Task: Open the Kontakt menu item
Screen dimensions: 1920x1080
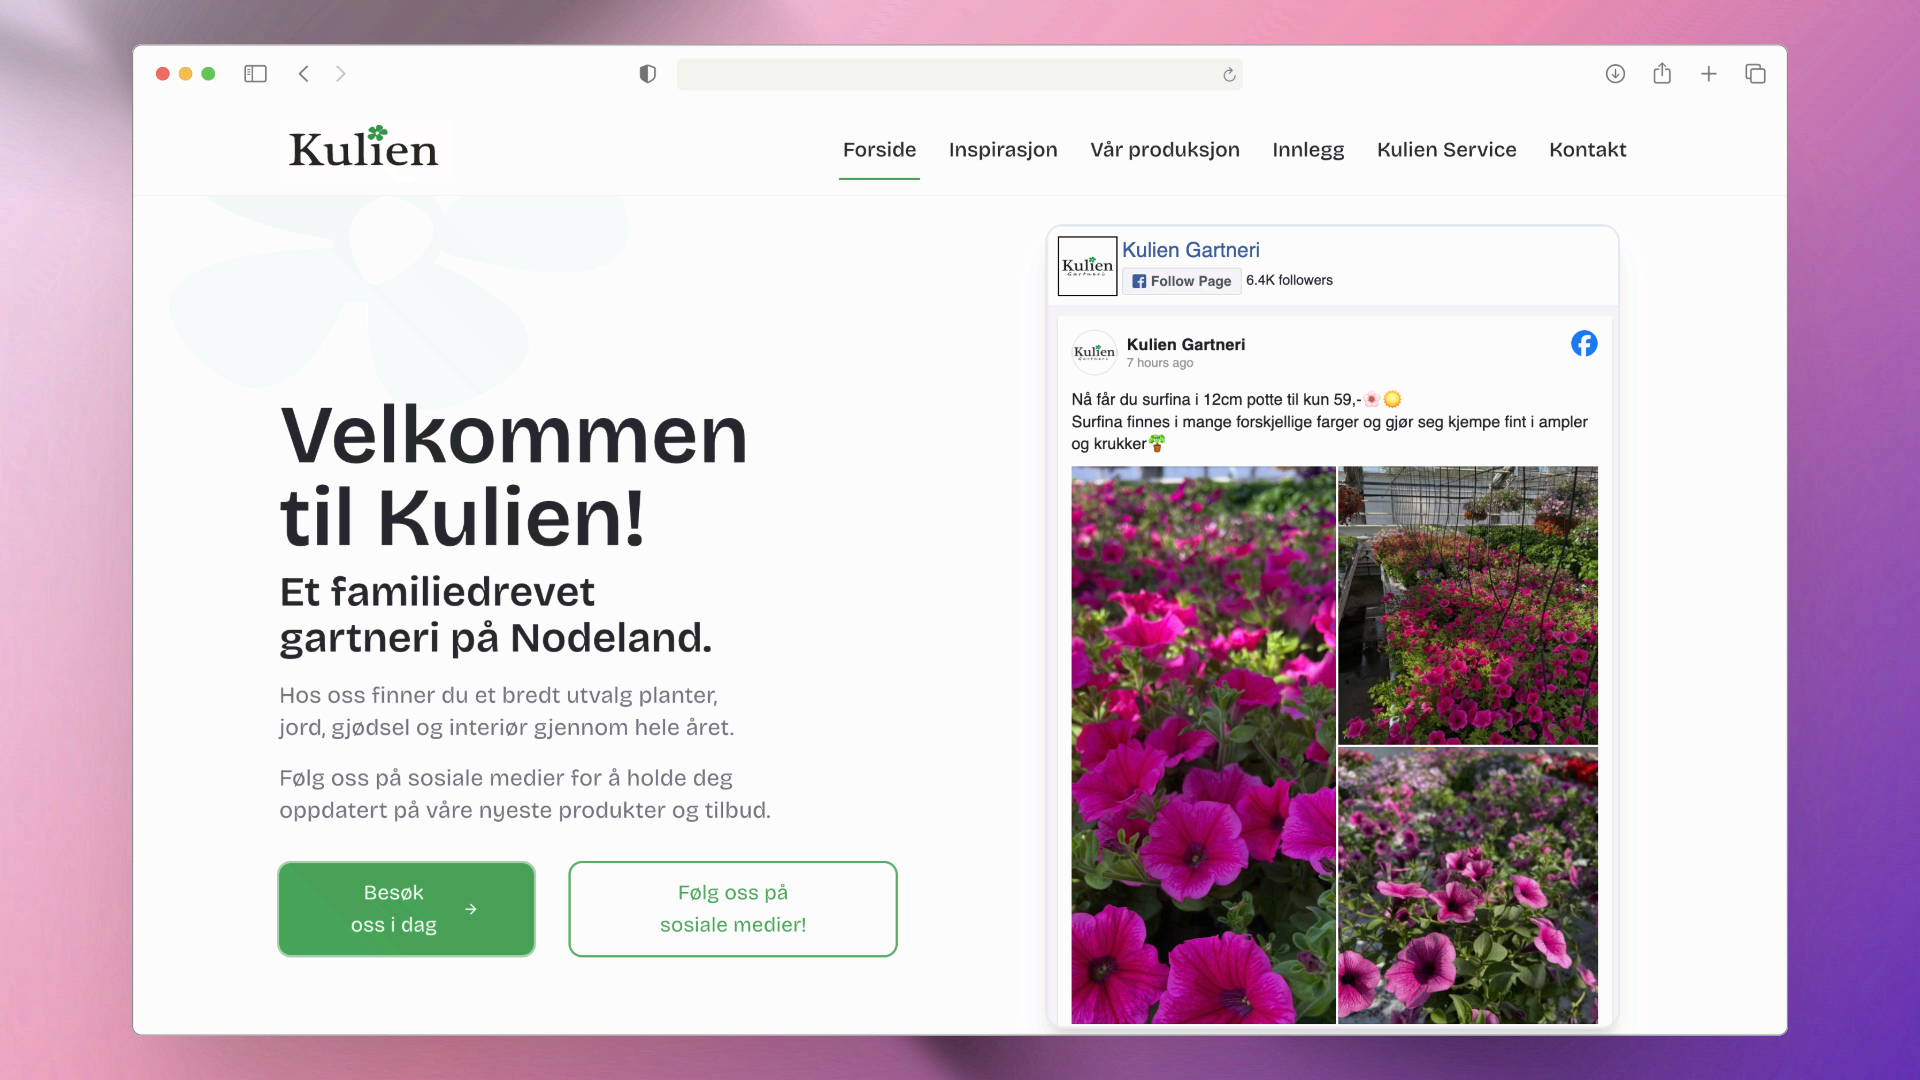Action: click(1587, 150)
